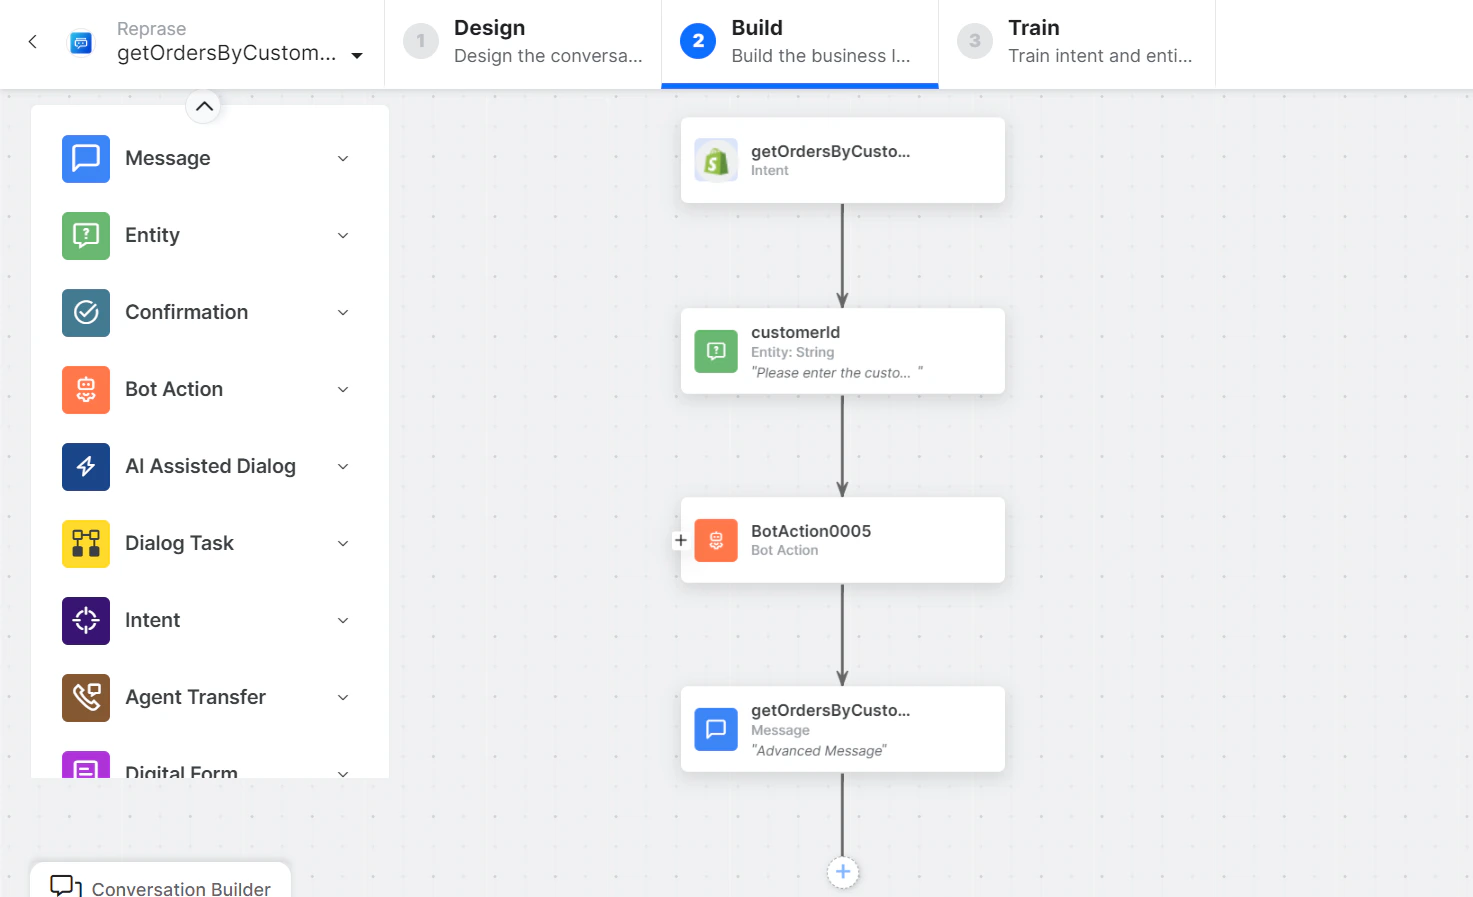The height and width of the screenshot is (897, 1473).
Task: Open the bot name dropdown arrow
Action: (357, 56)
